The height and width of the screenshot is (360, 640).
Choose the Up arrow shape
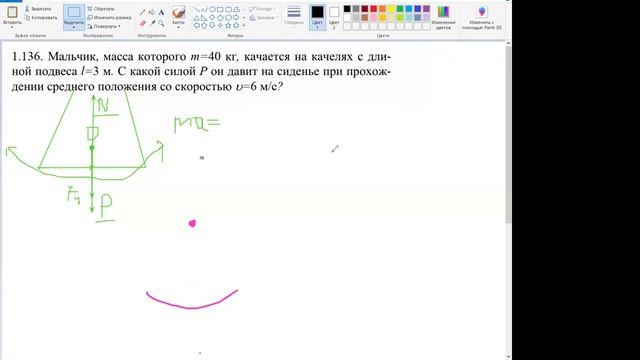204,25
